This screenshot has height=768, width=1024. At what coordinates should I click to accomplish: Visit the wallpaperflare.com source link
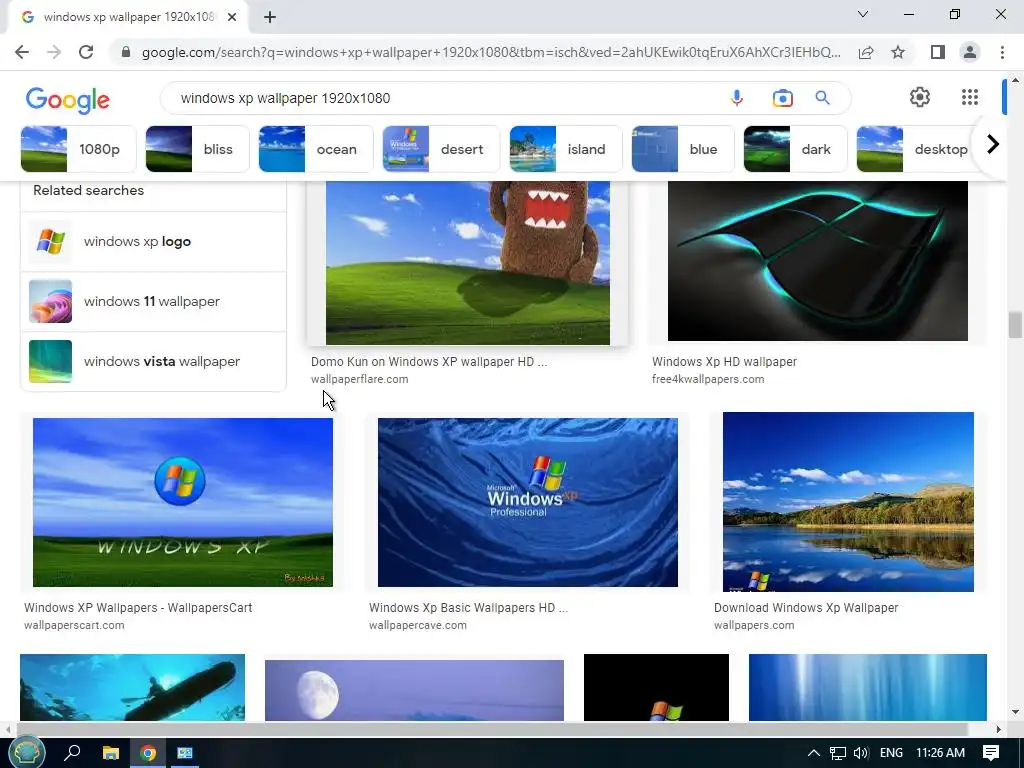click(x=359, y=379)
